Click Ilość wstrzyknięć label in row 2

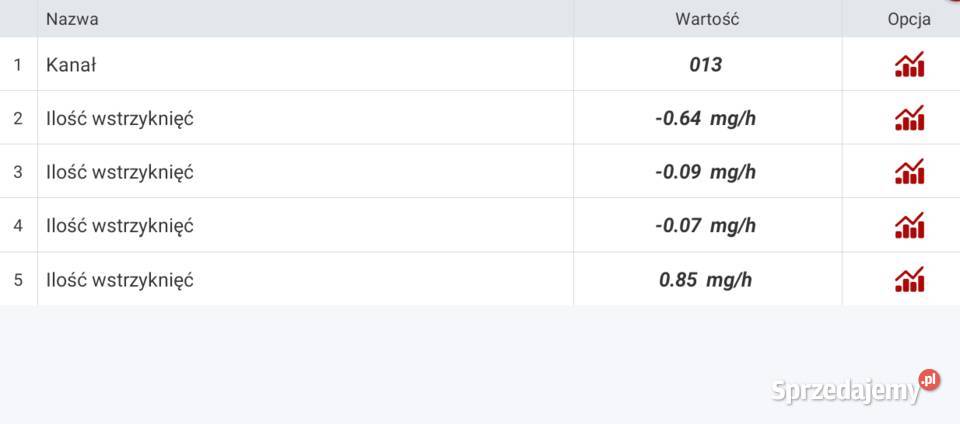point(119,119)
